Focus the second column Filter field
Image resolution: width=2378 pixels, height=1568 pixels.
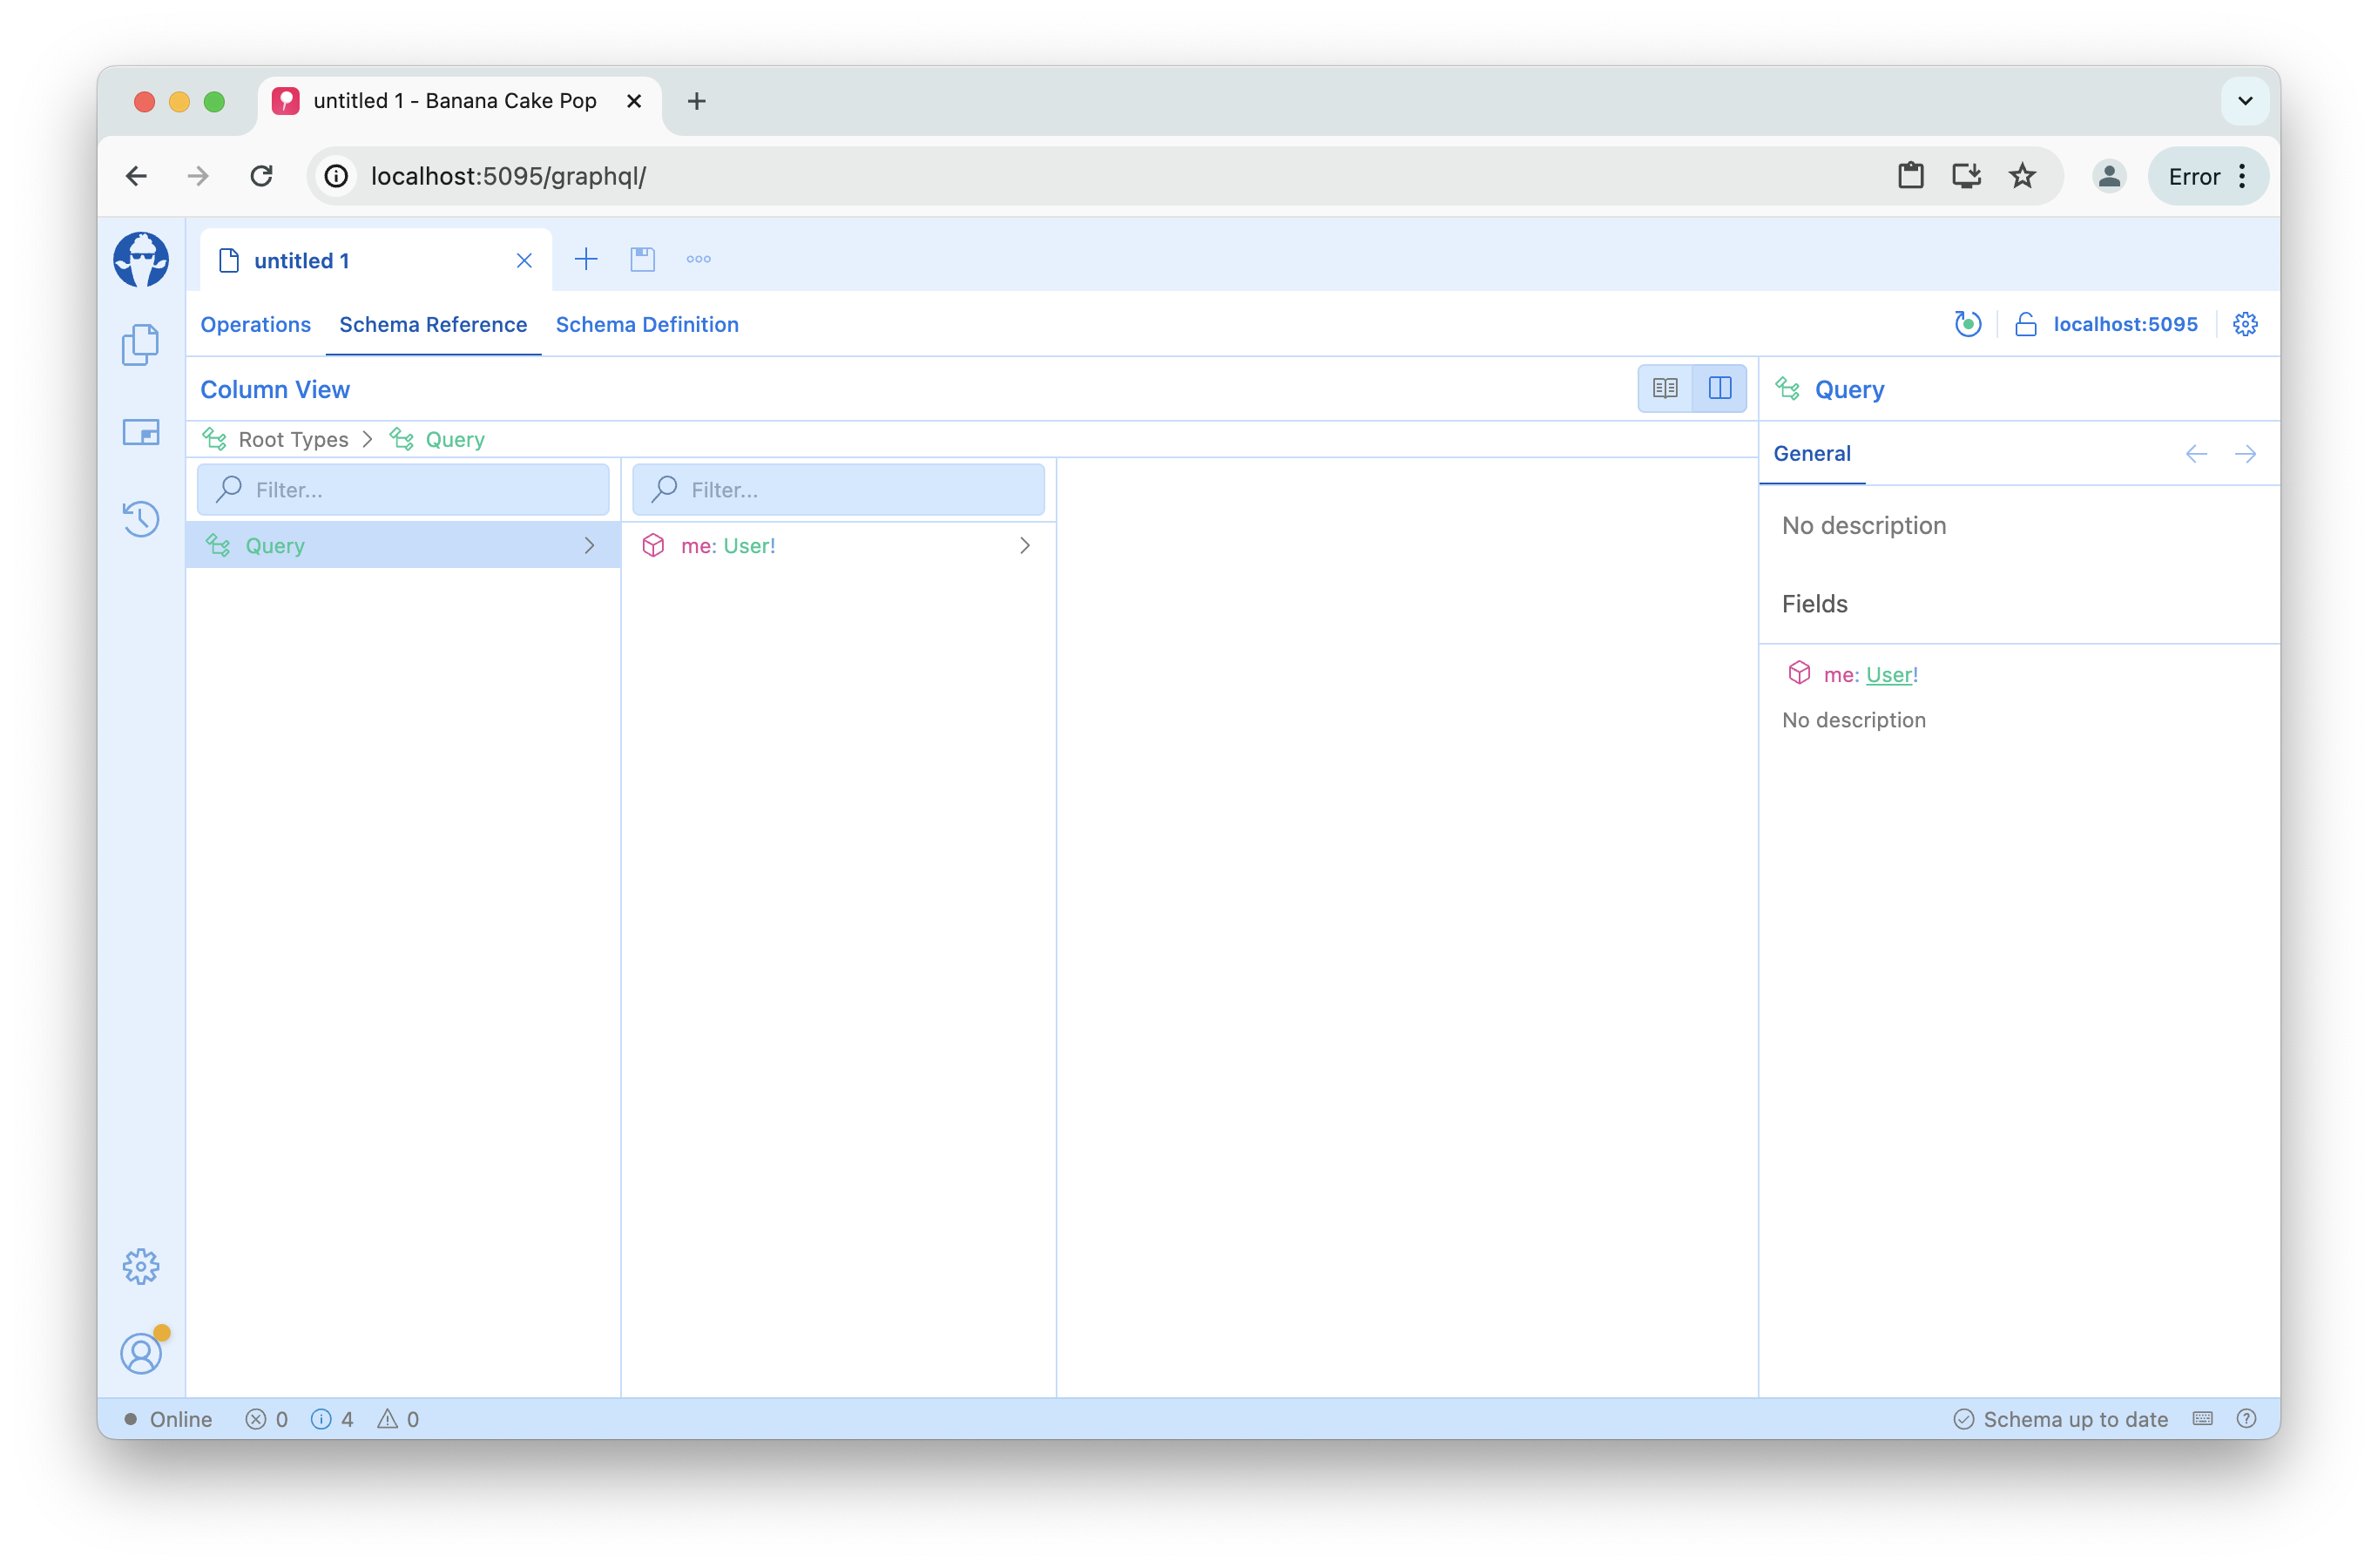(838, 490)
